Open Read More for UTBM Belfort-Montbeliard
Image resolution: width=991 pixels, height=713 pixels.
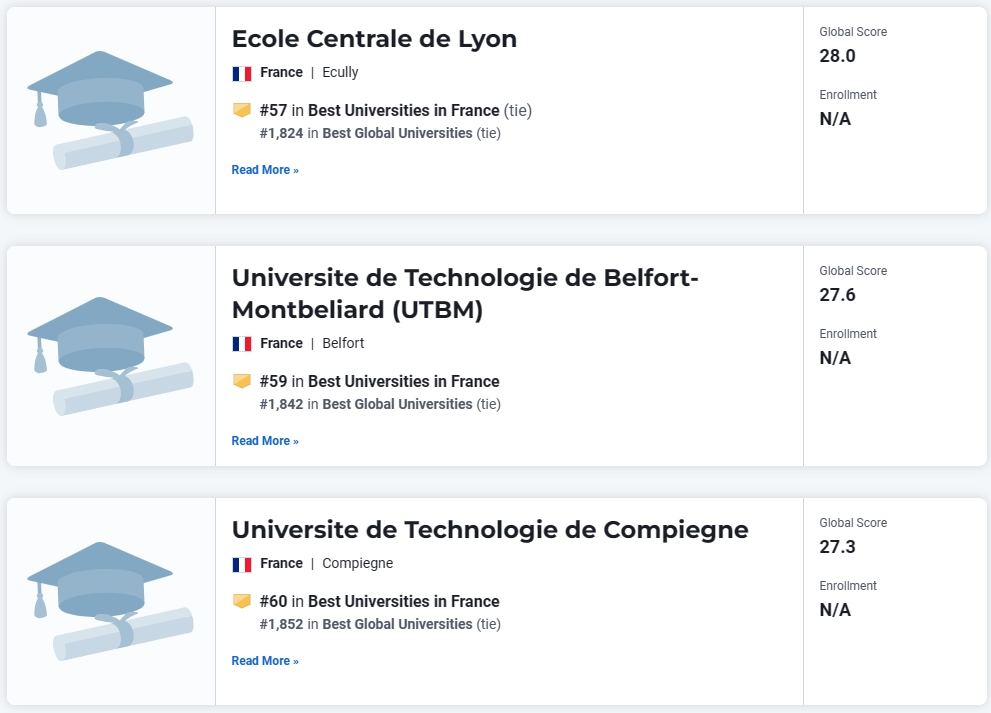[x=265, y=441]
